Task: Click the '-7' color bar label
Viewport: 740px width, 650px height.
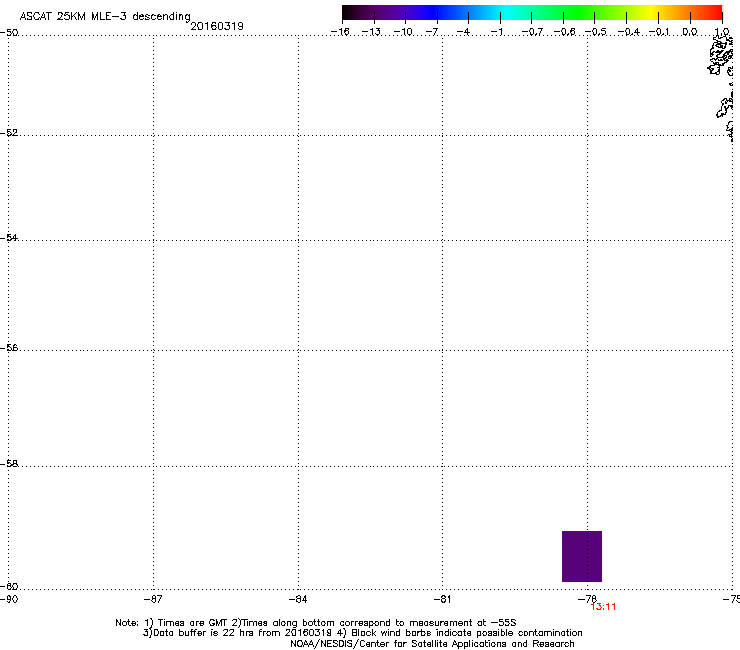Action: pos(432,32)
